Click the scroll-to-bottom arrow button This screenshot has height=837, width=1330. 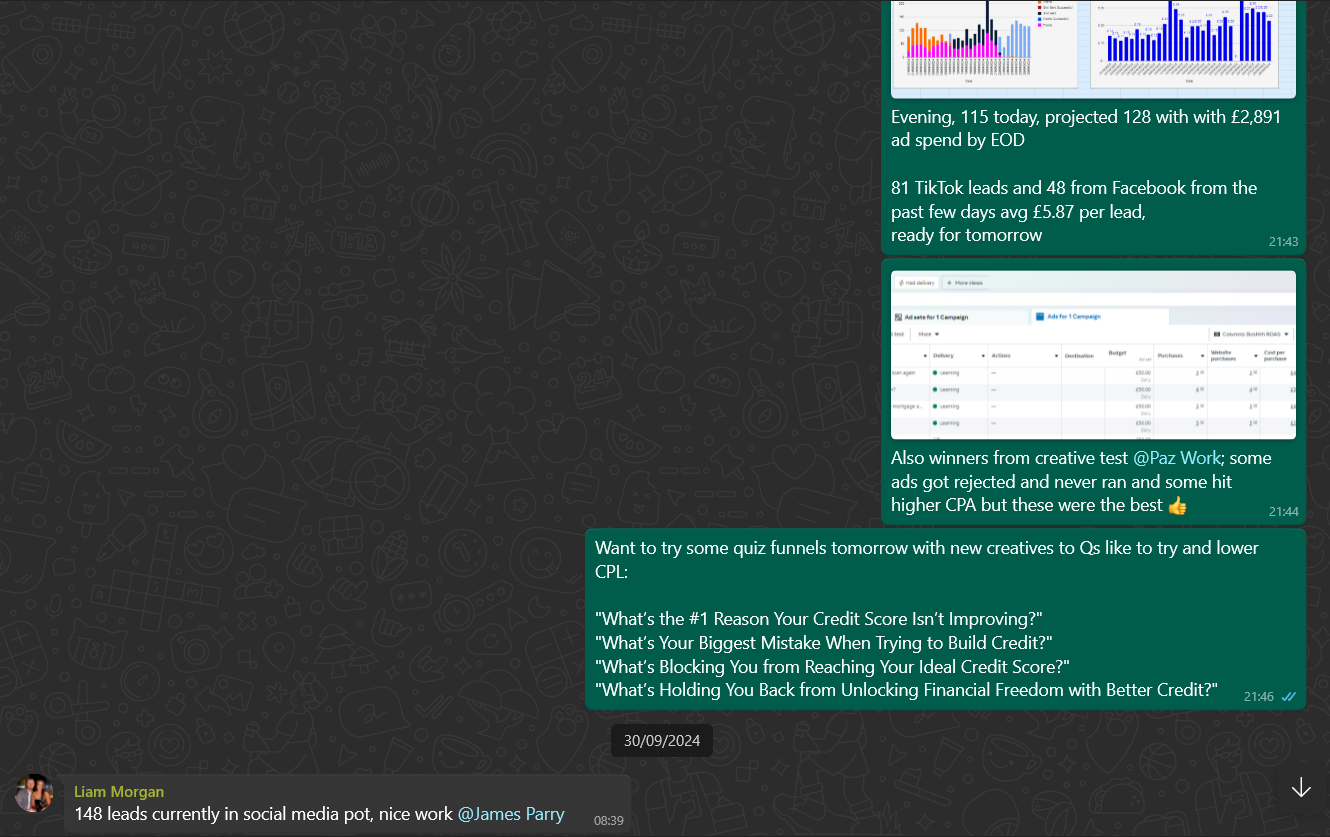click(x=1300, y=788)
